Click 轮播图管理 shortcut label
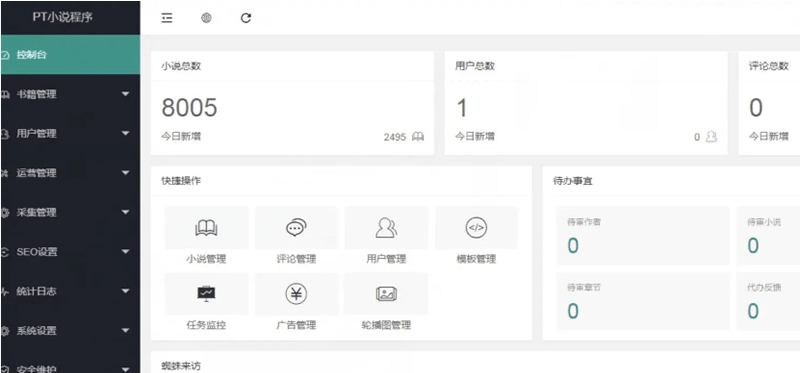The image size is (800, 373). pyautogui.click(x=386, y=325)
